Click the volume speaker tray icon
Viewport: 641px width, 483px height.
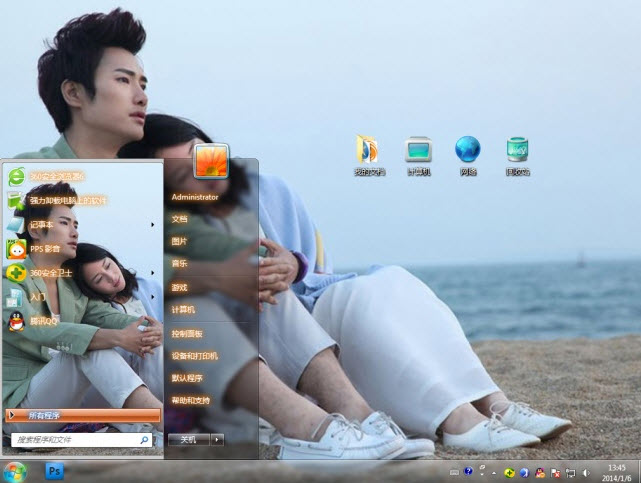(586, 473)
